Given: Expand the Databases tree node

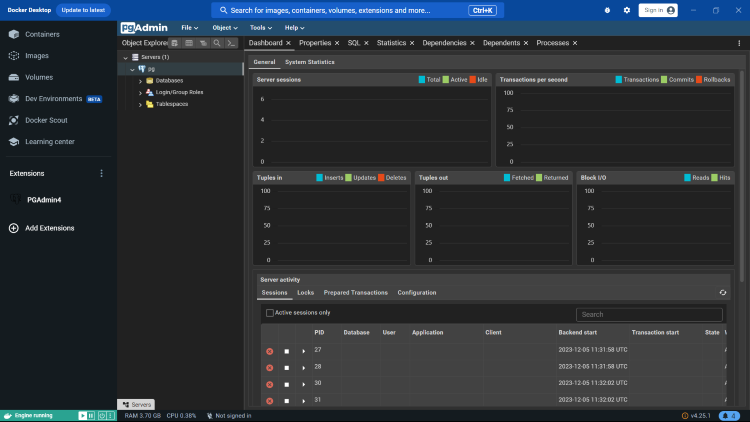Looking at the screenshot, I should [x=141, y=80].
